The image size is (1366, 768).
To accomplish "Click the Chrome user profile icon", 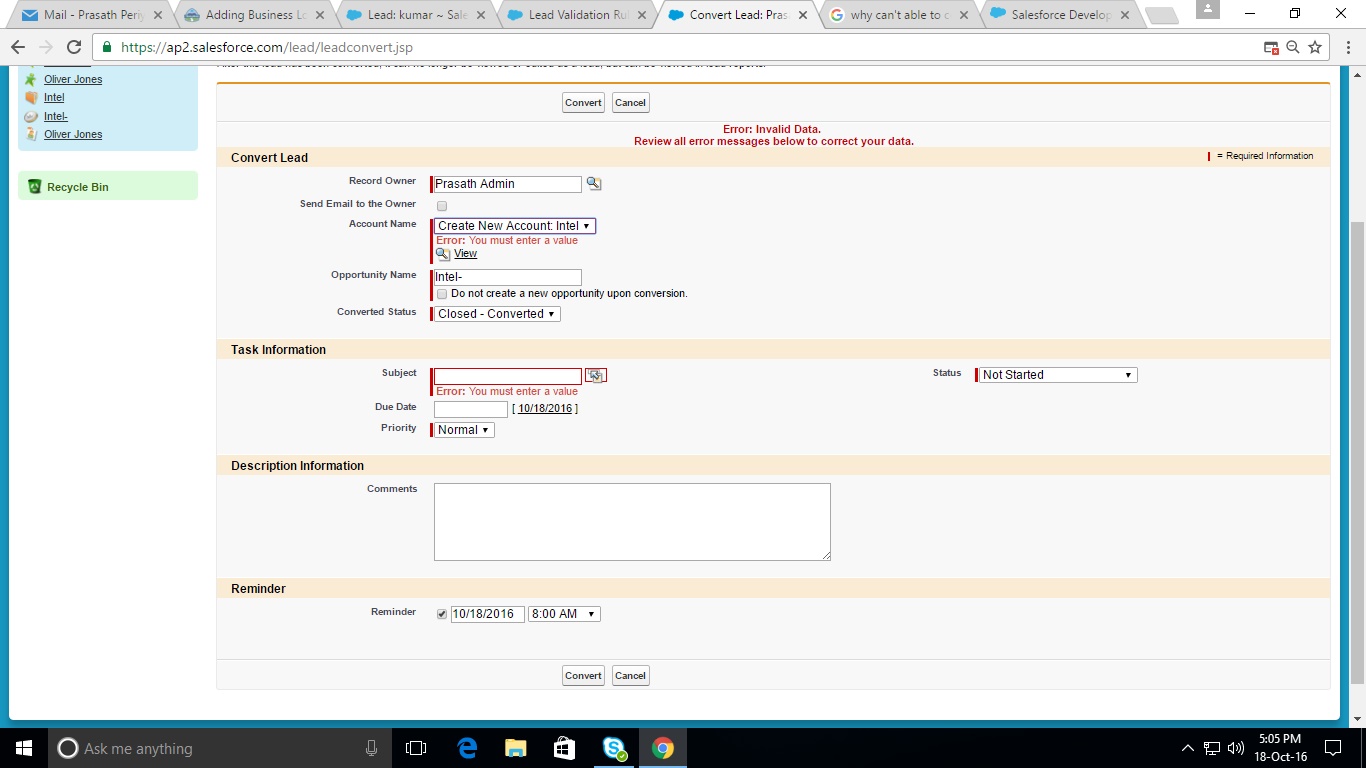I will coord(1207,9).
